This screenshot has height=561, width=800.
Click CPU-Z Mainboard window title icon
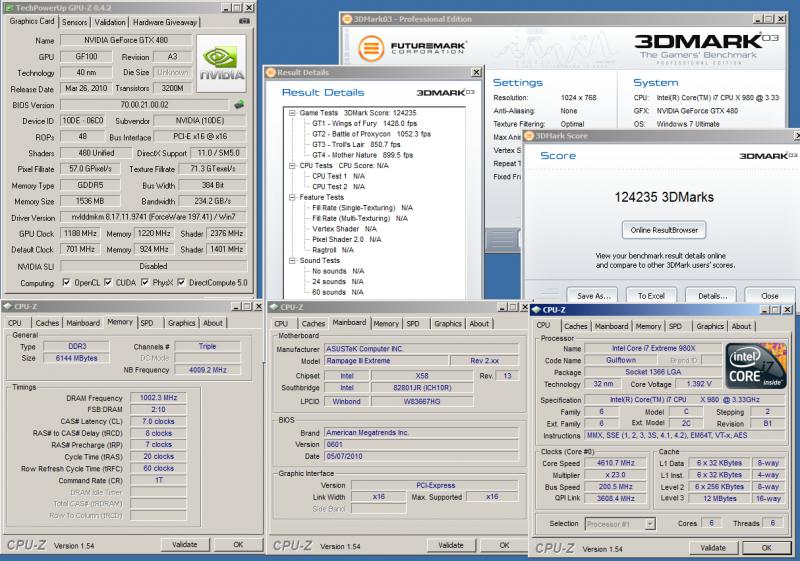(273, 307)
